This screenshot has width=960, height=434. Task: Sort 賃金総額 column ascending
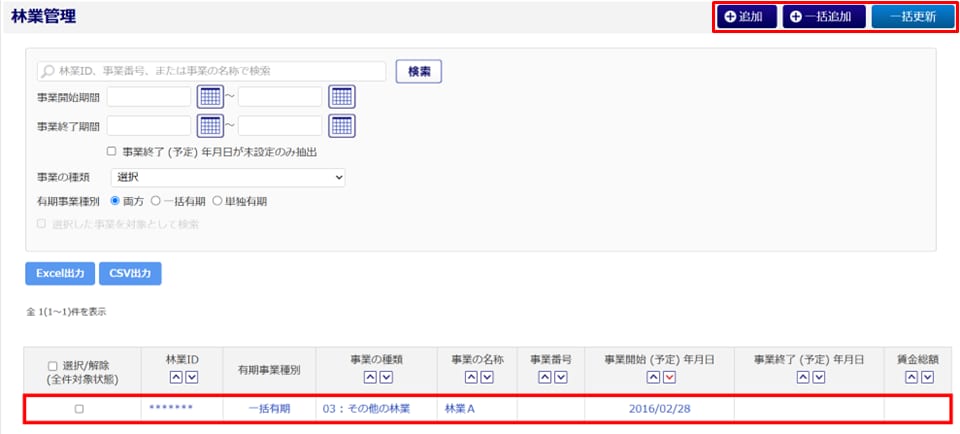(911, 378)
